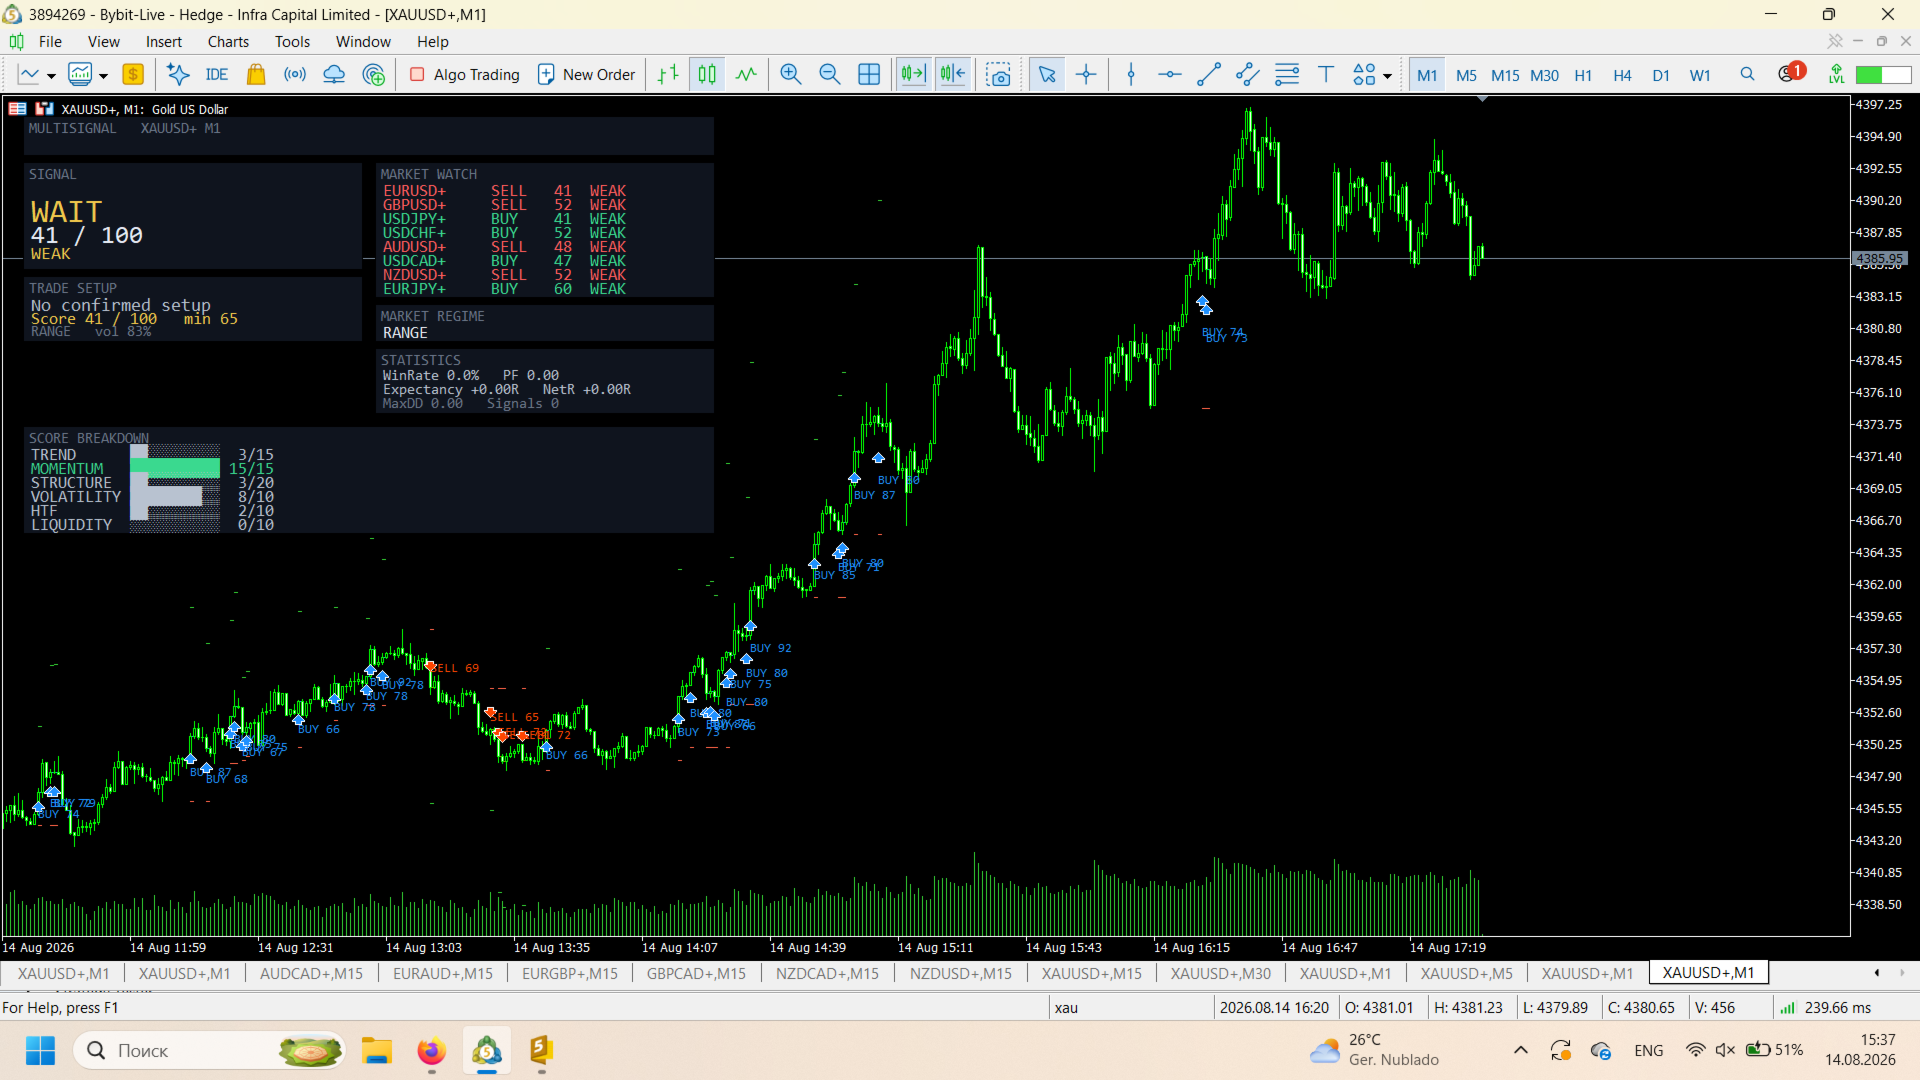Switch chart to bar chart mode

pyautogui.click(x=669, y=74)
